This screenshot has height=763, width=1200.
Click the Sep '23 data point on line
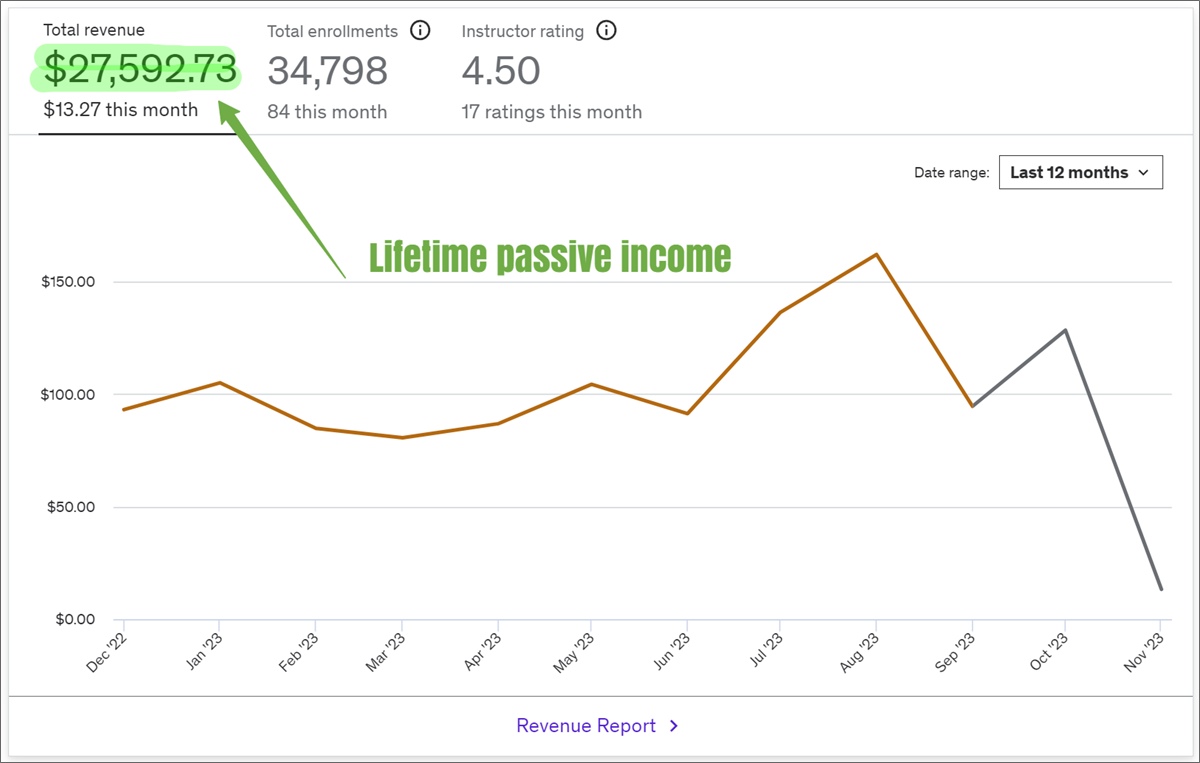(x=972, y=406)
